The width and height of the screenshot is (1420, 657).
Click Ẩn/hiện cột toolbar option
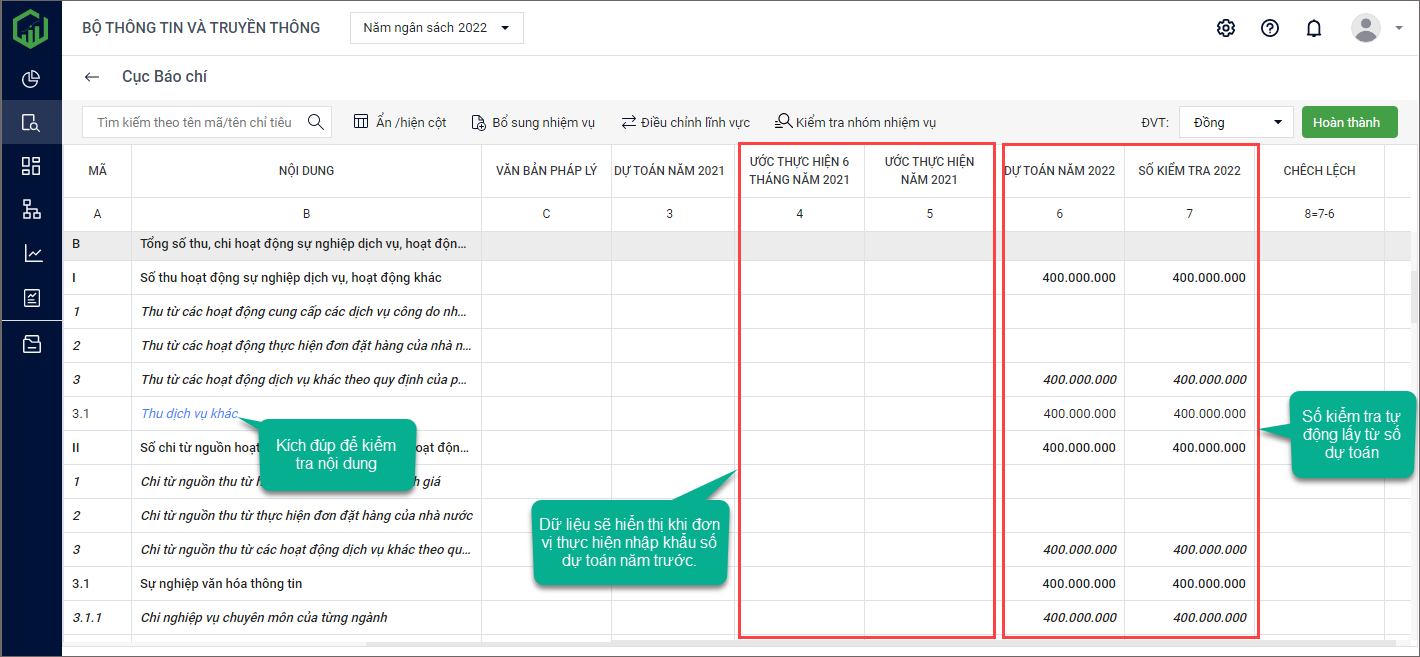click(x=400, y=122)
